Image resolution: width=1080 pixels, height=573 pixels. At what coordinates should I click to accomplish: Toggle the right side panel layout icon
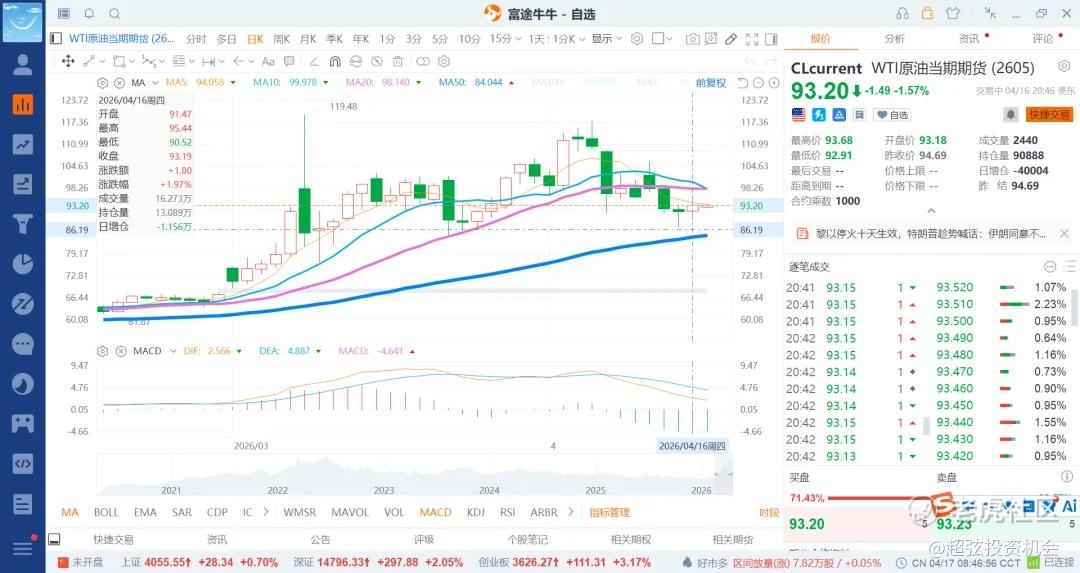click(x=771, y=39)
